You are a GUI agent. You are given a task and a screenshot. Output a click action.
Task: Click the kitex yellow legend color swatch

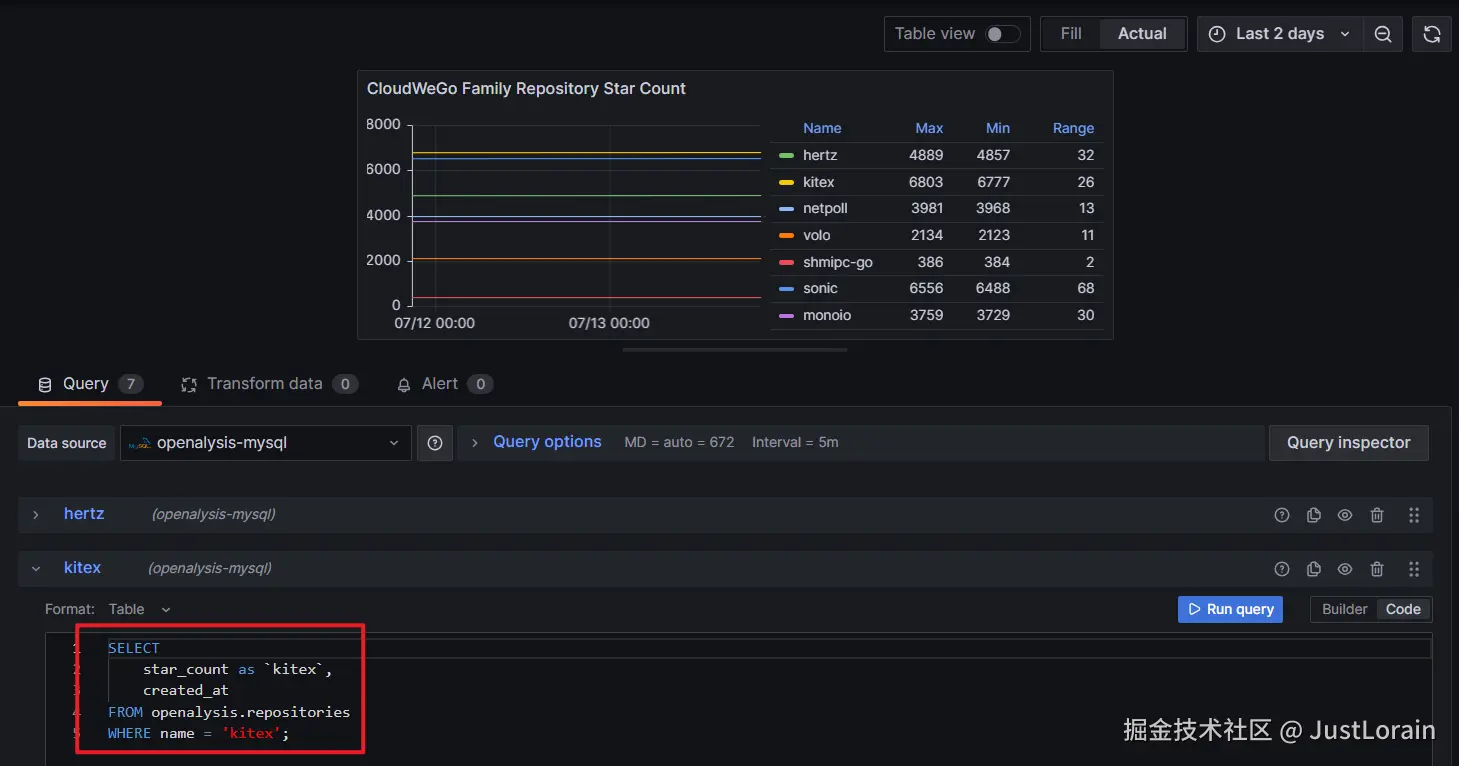click(x=786, y=183)
